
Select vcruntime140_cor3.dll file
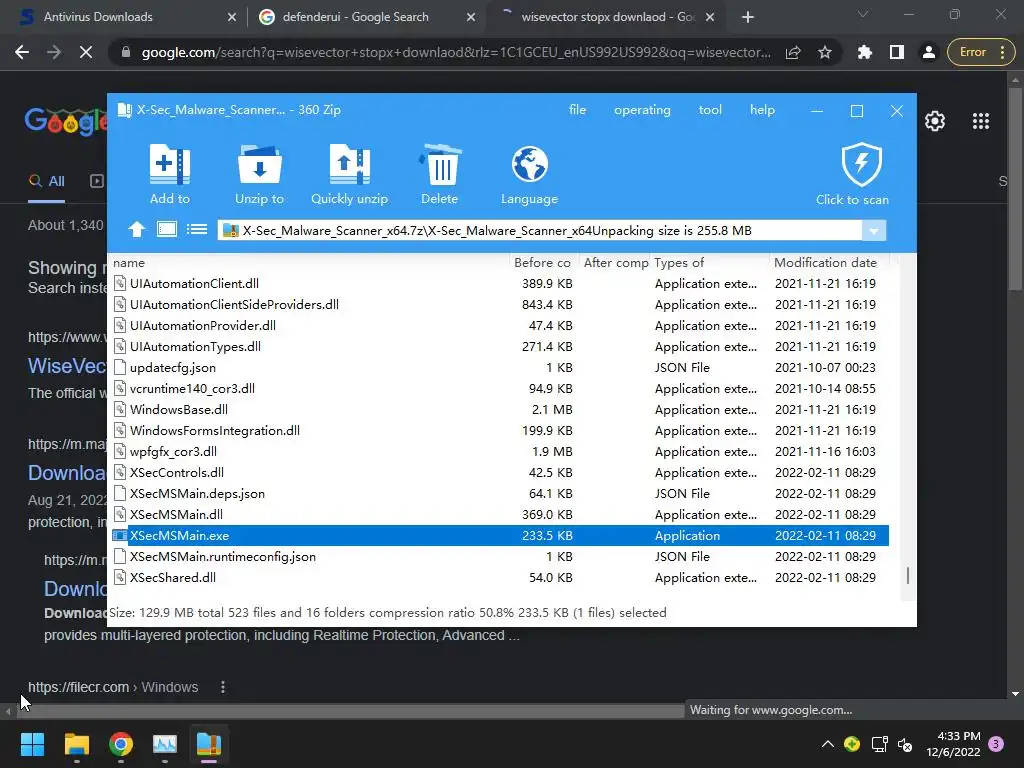(500, 389)
